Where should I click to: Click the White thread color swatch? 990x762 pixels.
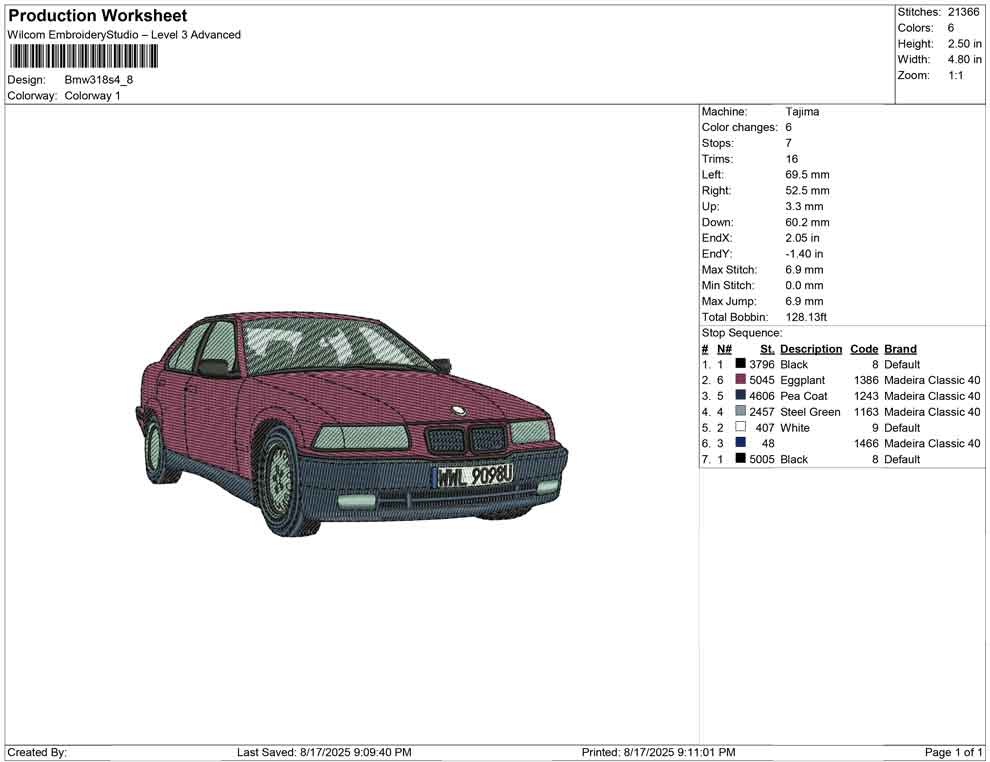click(740, 428)
